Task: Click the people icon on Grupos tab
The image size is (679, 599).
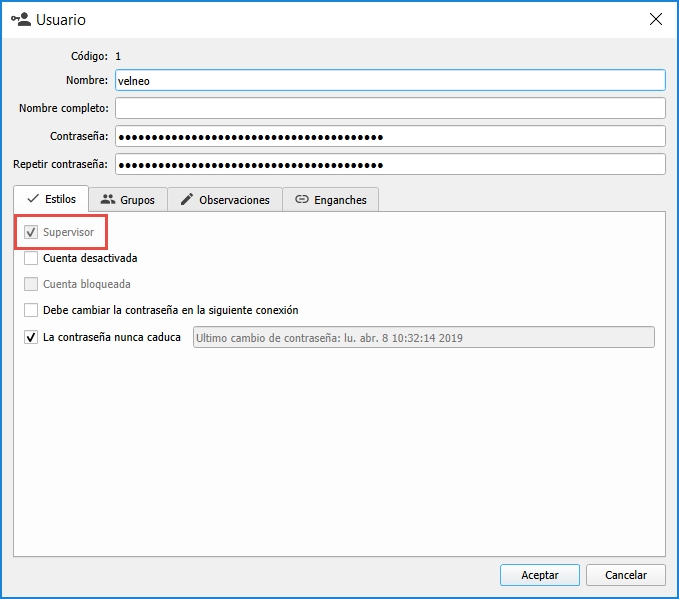Action: tap(108, 199)
